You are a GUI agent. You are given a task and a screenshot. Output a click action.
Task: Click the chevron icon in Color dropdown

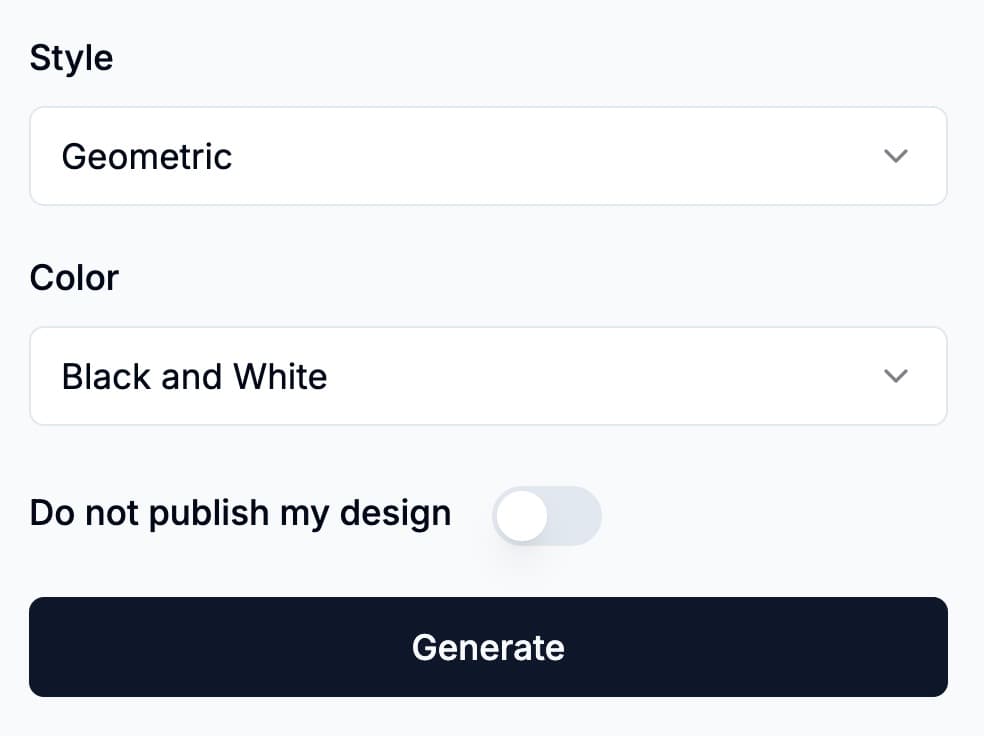[x=896, y=376]
